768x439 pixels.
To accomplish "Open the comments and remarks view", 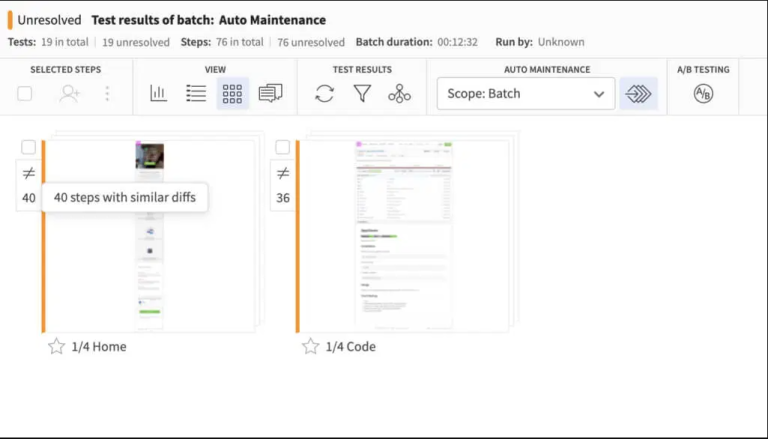I will point(270,94).
